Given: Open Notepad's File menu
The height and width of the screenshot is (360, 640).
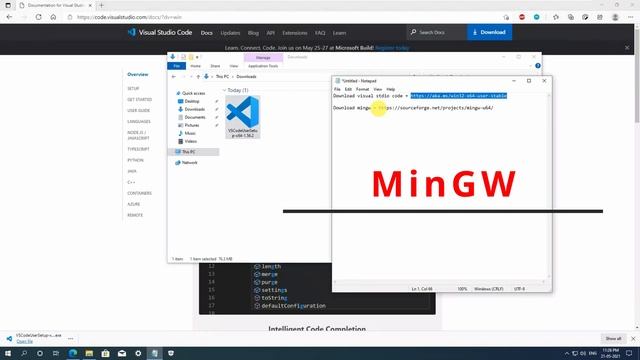Looking at the screenshot, I should coord(337,89).
